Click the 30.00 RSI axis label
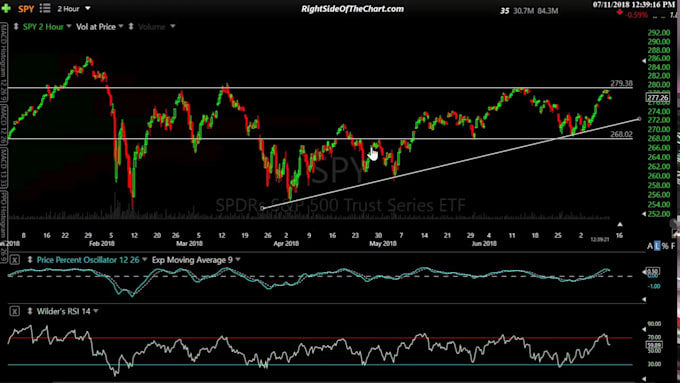The width and height of the screenshot is (680, 383). click(654, 363)
